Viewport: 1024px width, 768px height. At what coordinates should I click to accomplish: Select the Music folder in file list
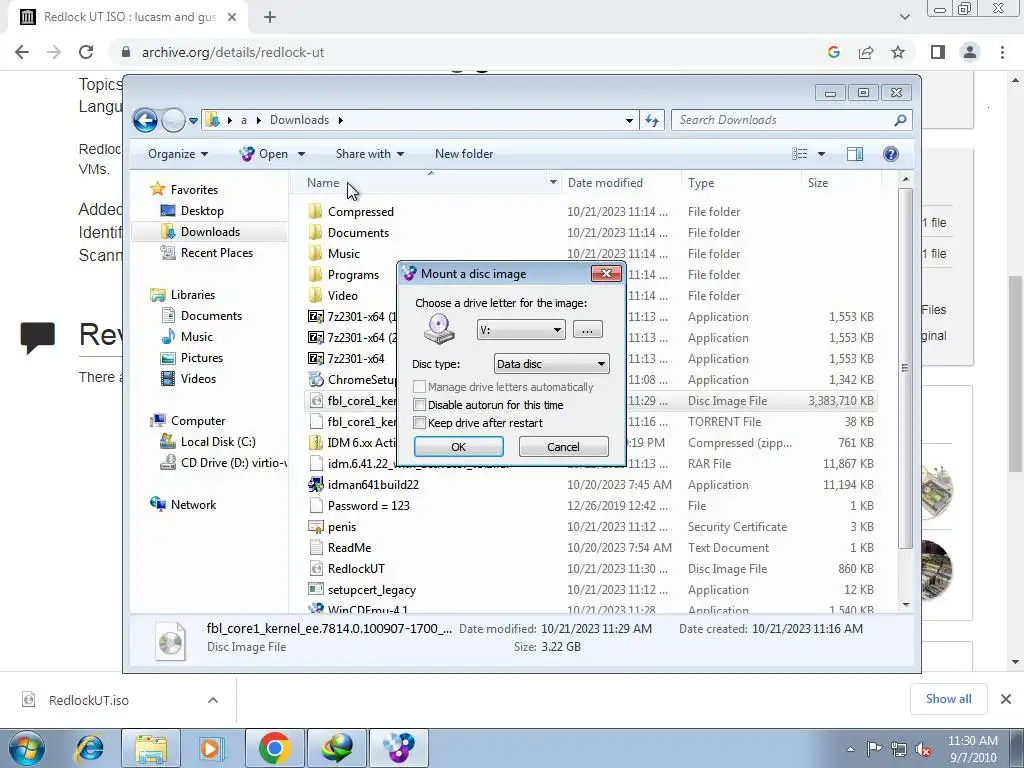[344, 254]
